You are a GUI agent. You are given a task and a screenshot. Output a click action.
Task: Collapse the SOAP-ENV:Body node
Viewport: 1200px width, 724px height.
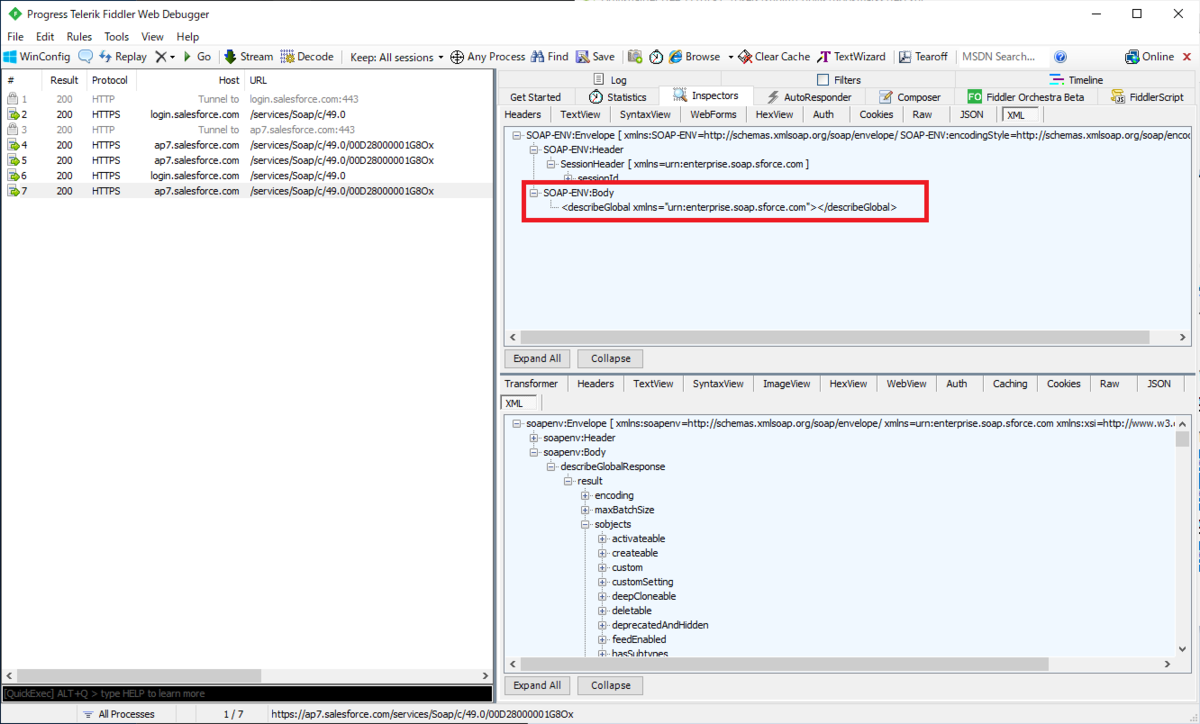(533, 192)
